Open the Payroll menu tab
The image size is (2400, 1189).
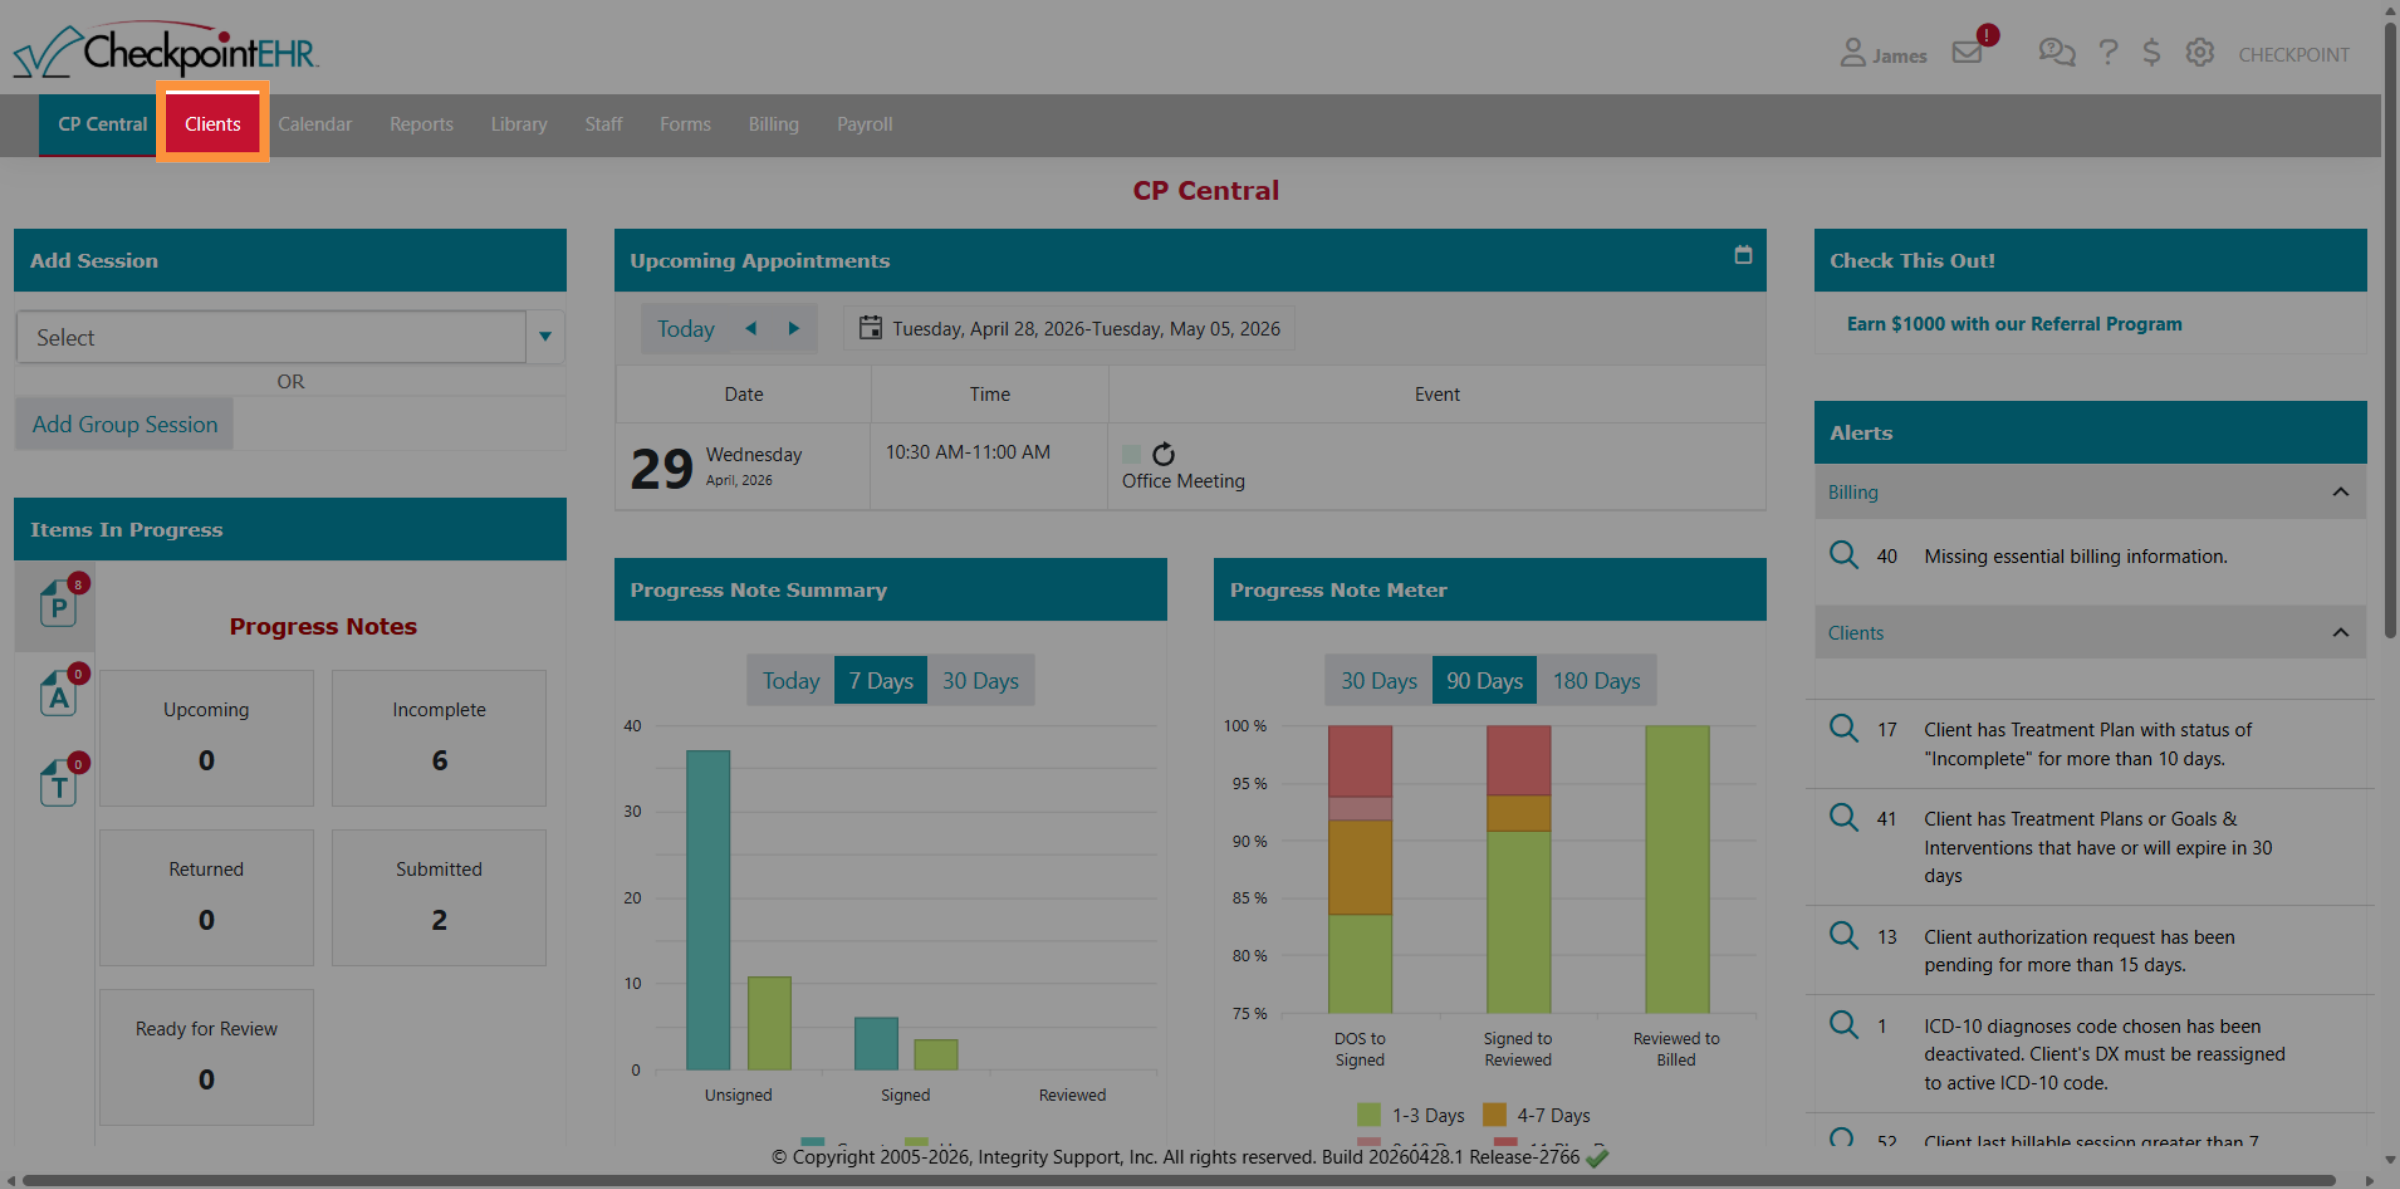click(864, 124)
